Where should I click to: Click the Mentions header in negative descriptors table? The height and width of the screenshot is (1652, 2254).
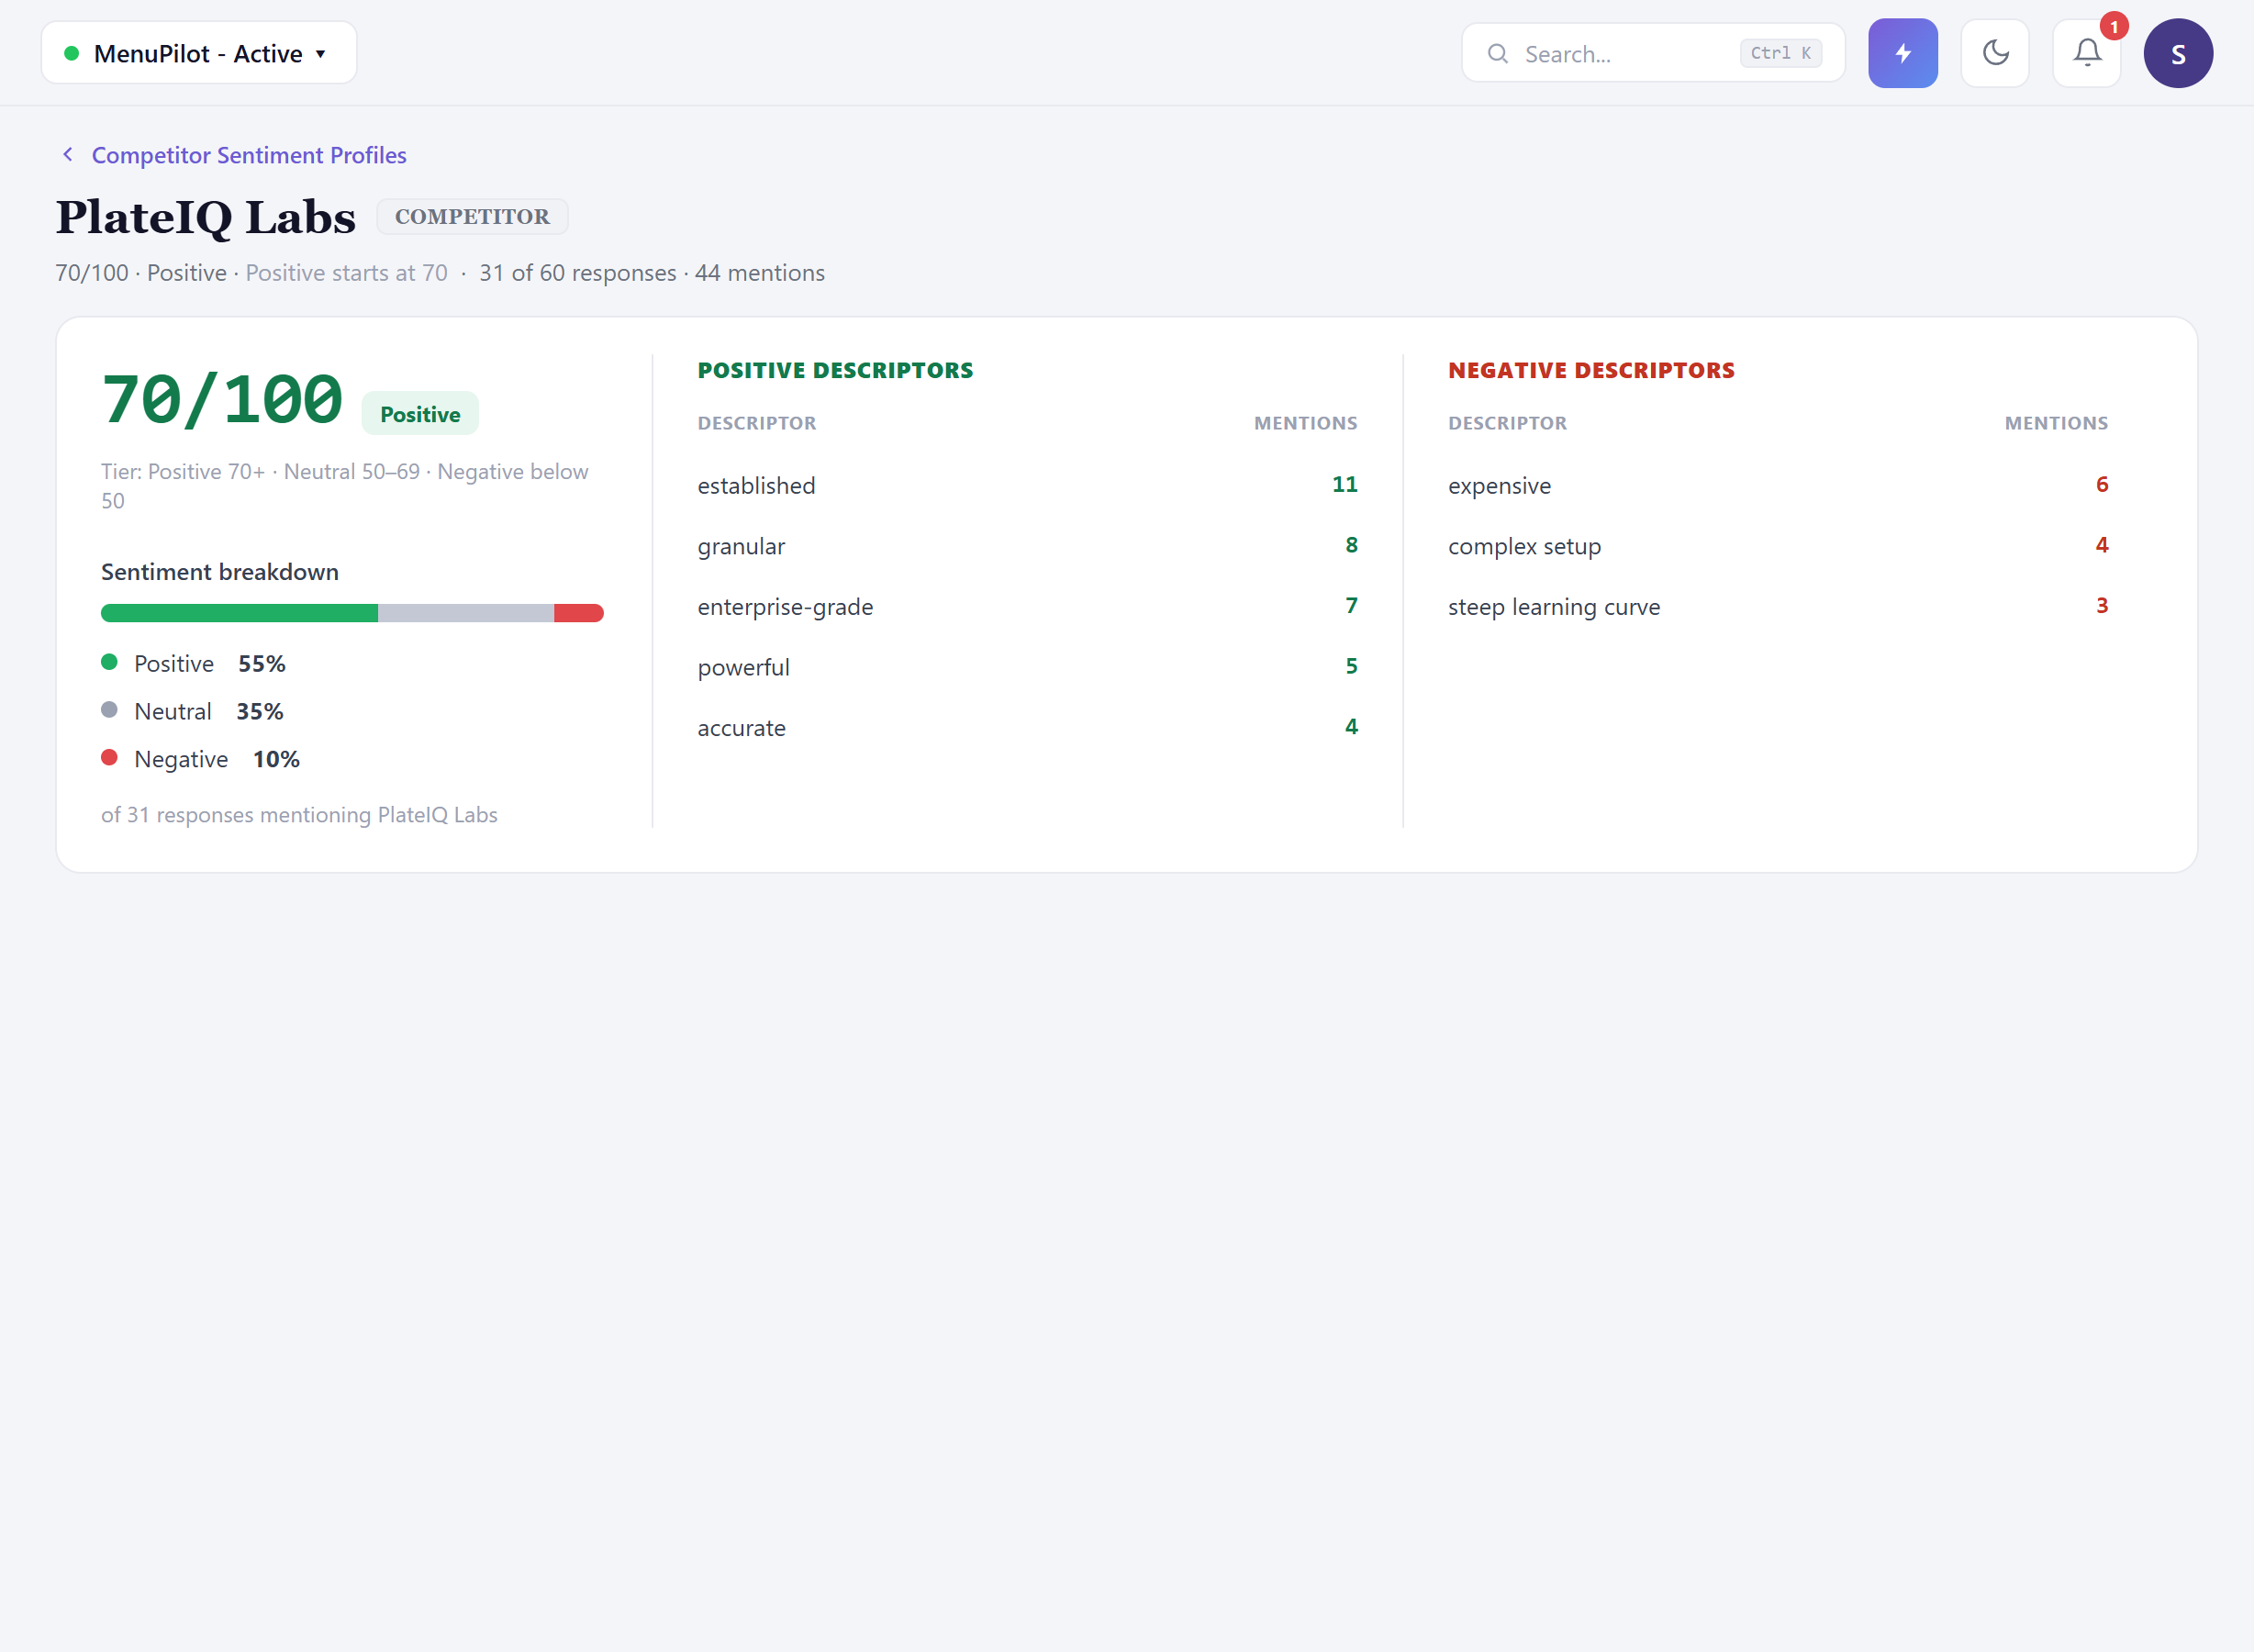coord(2056,423)
